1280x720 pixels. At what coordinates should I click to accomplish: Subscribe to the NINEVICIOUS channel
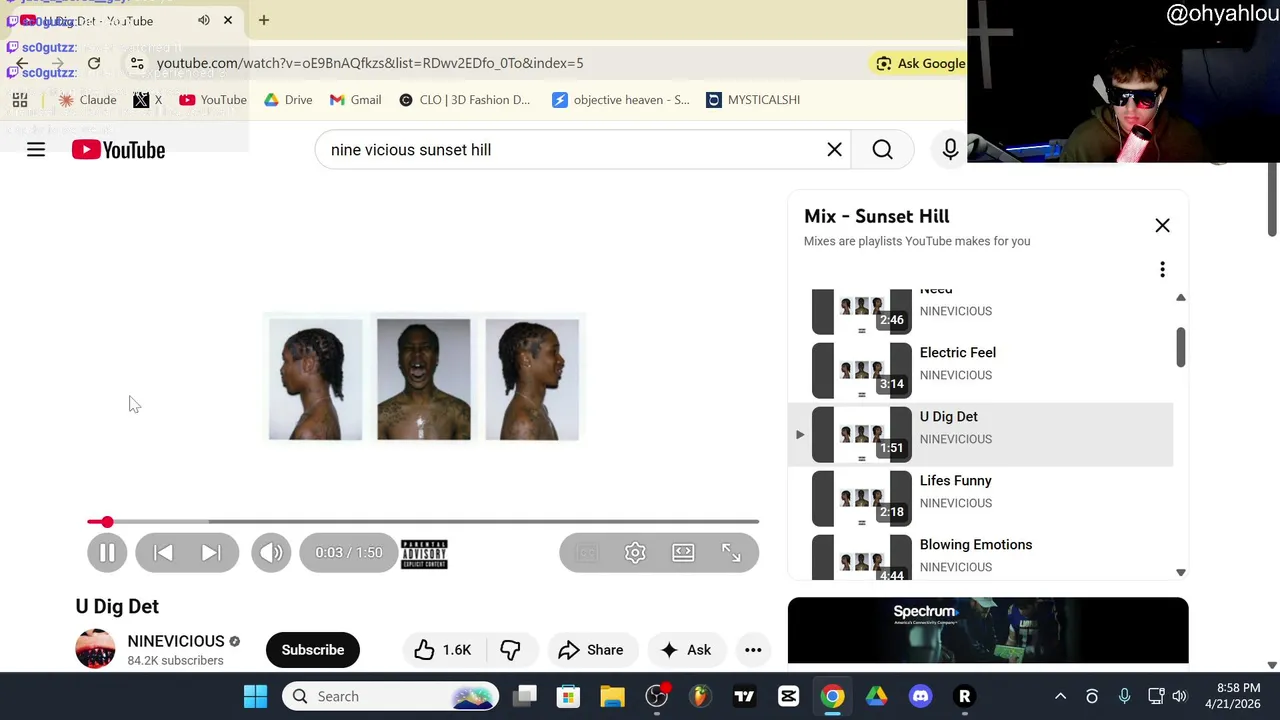pos(312,650)
